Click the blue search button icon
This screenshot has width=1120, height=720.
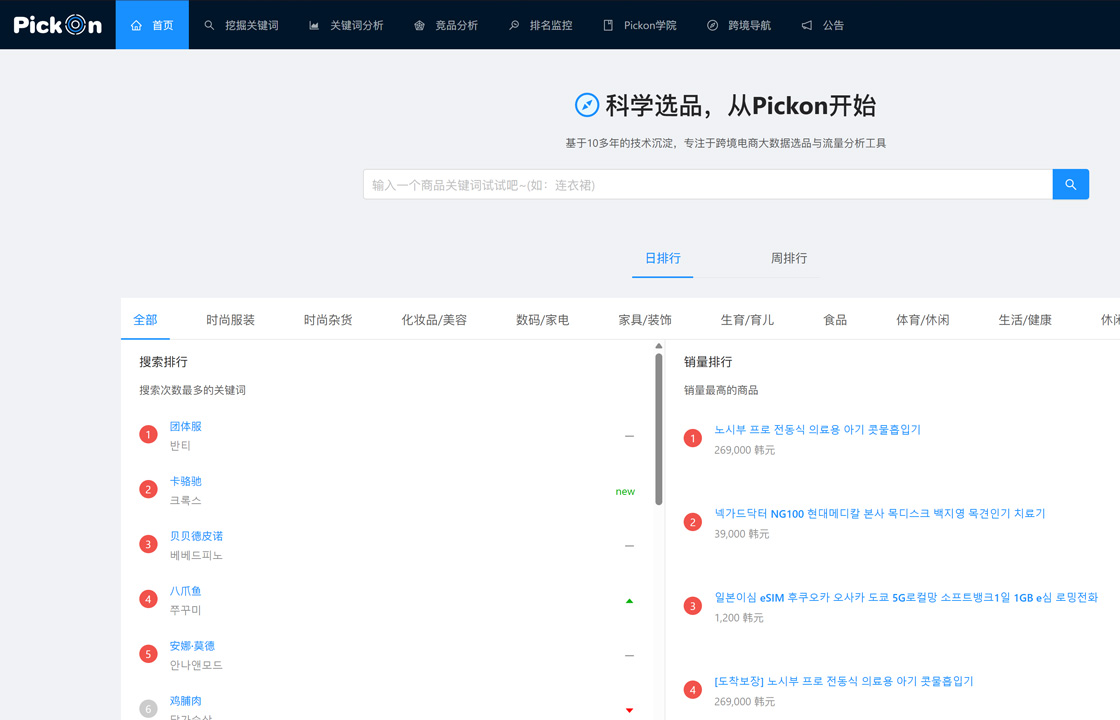tap(1071, 184)
